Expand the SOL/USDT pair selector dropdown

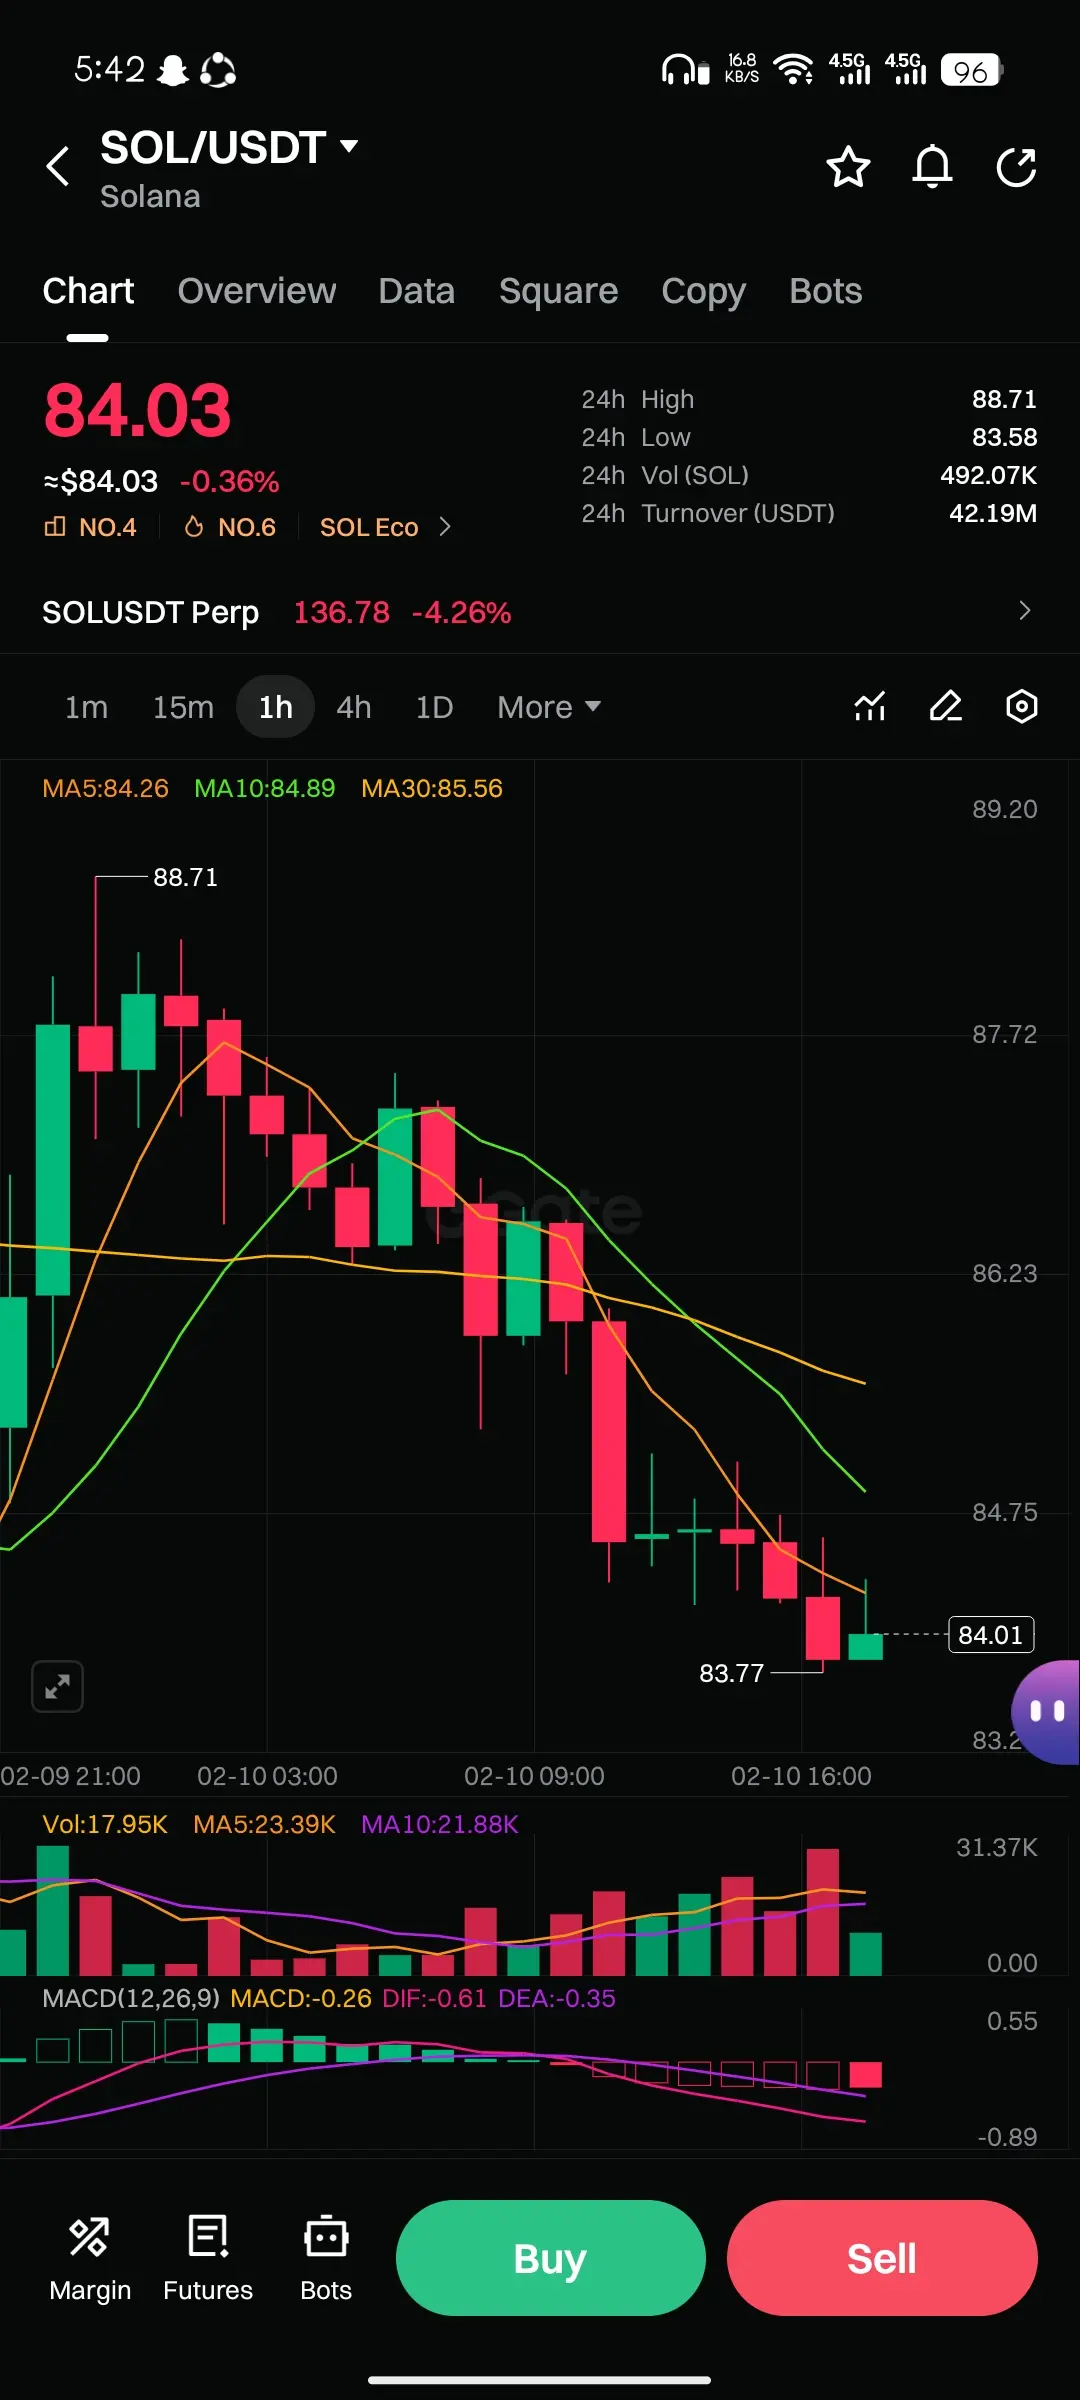pyautogui.click(x=349, y=146)
